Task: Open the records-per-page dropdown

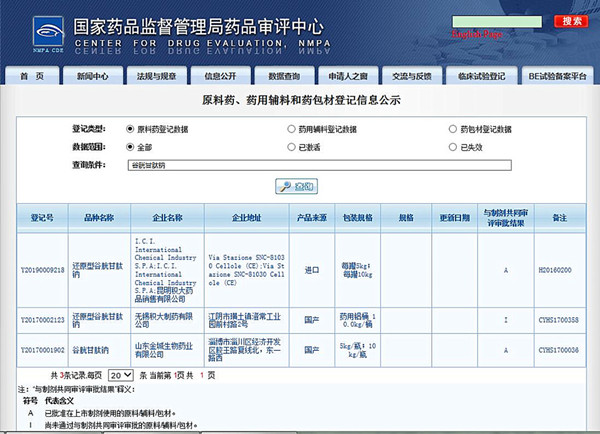Action: 96,374
